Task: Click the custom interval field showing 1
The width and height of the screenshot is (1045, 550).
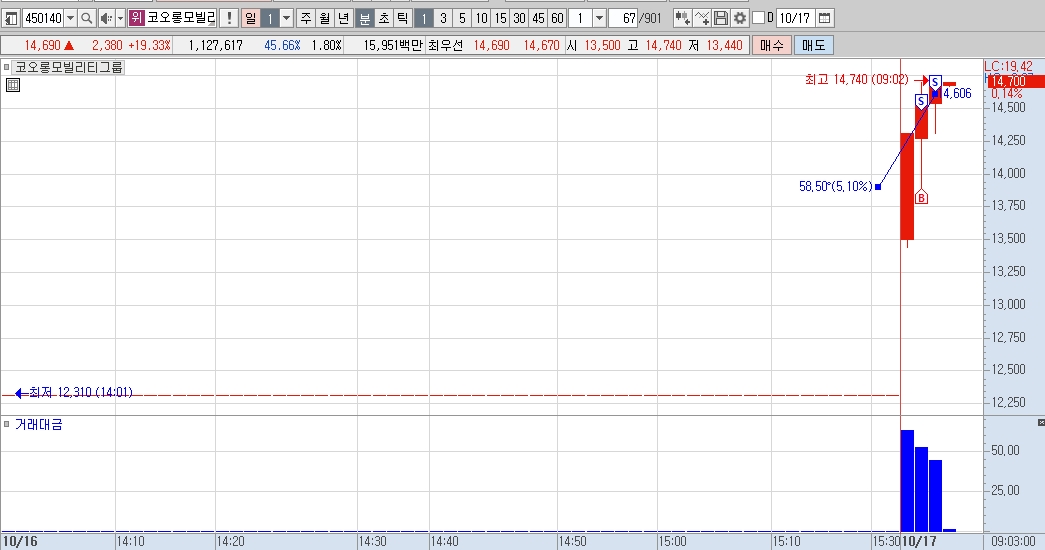Action: 580,18
